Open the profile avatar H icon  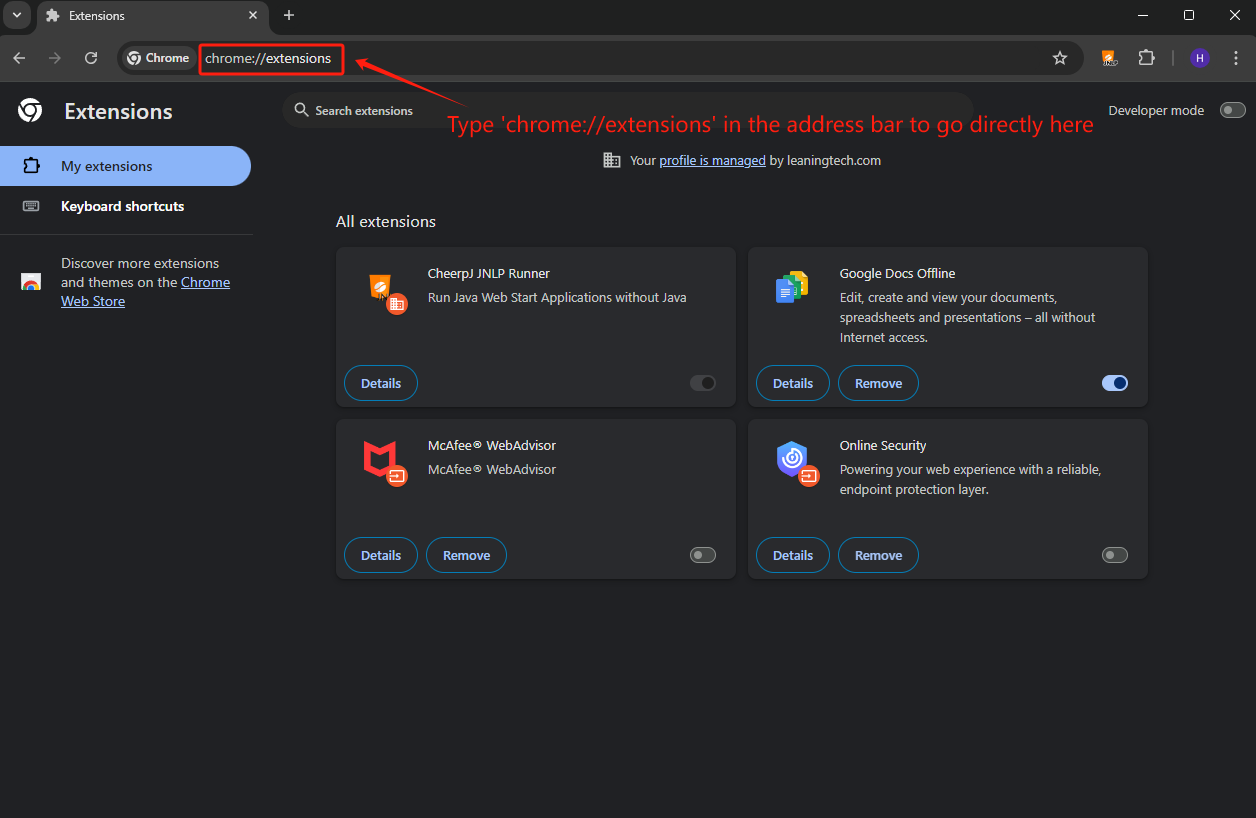1199,58
